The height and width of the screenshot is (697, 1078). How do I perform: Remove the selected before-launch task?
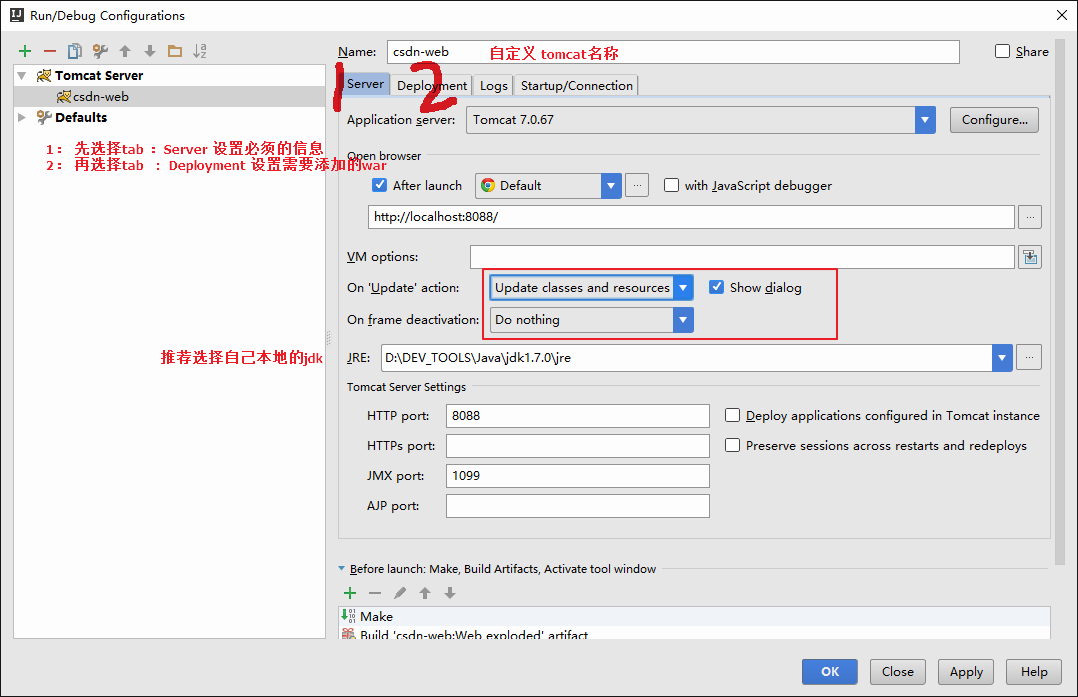click(375, 593)
